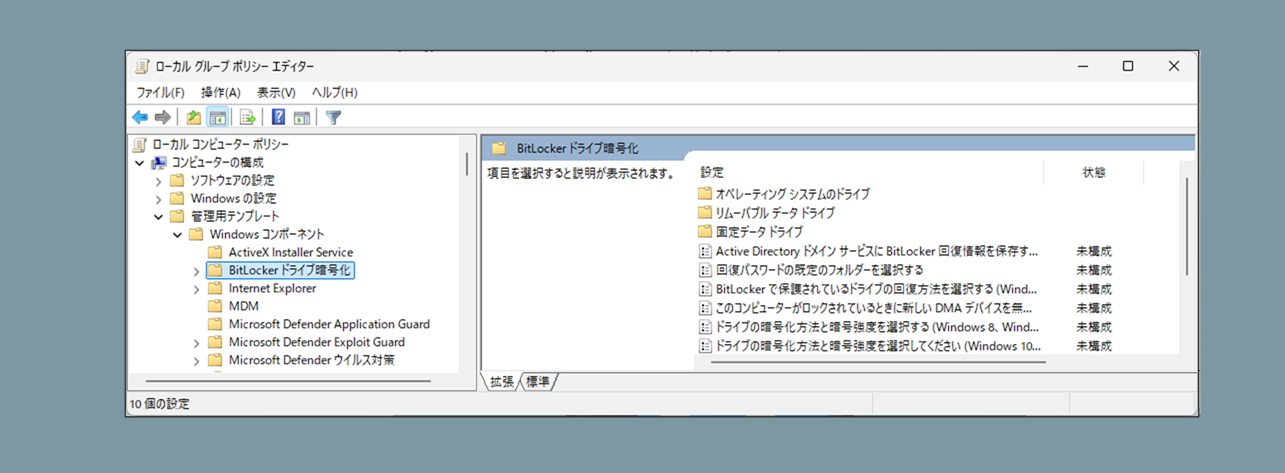Click the リムーバブル データ ドライブ folder icon
The image size is (1285, 473).
click(704, 213)
